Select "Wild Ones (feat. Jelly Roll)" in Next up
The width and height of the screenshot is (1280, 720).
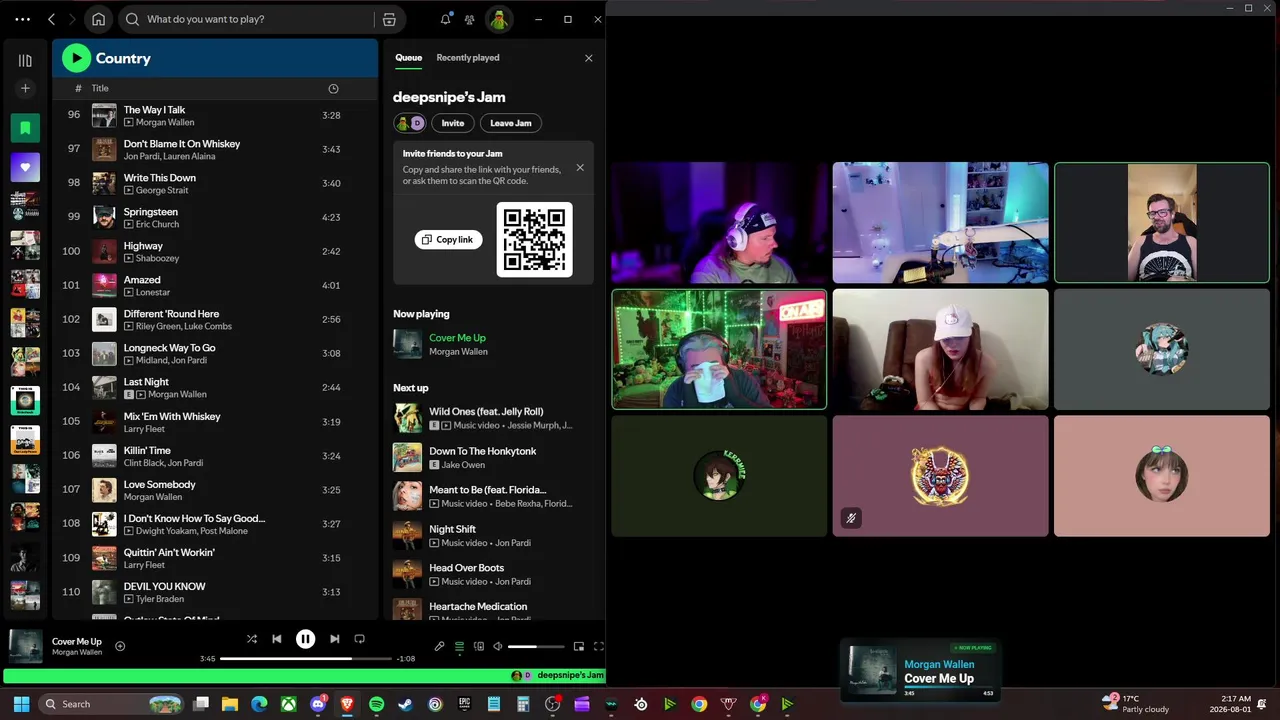pos(486,412)
